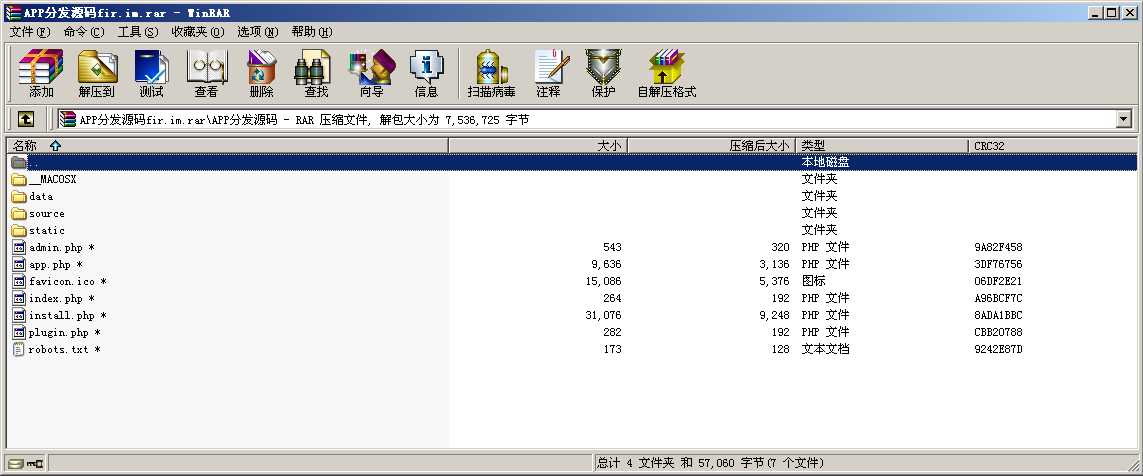This screenshot has height=476, width=1143.
Task: Click the disk drive icon in status bar
Action: [x=15, y=463]
